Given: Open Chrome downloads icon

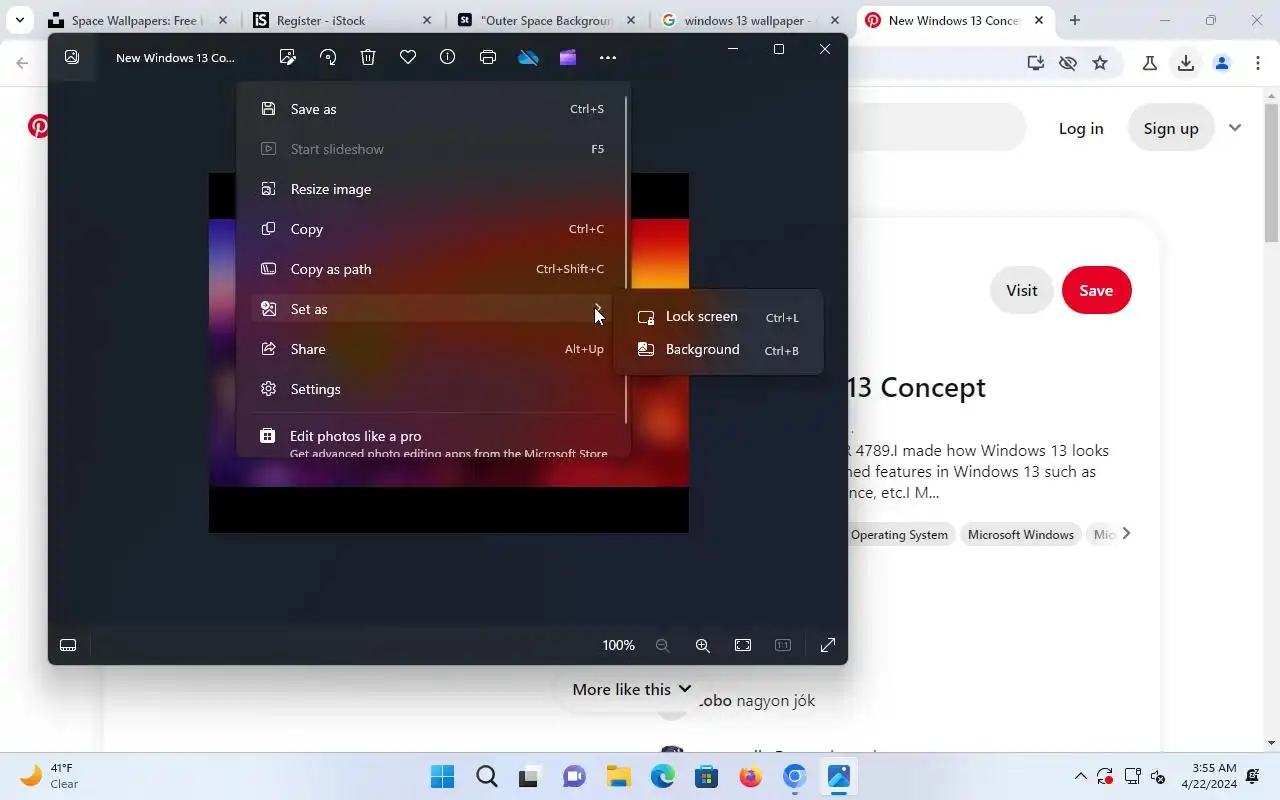Looking at the screenshot, I should [x=1186, y=63].
